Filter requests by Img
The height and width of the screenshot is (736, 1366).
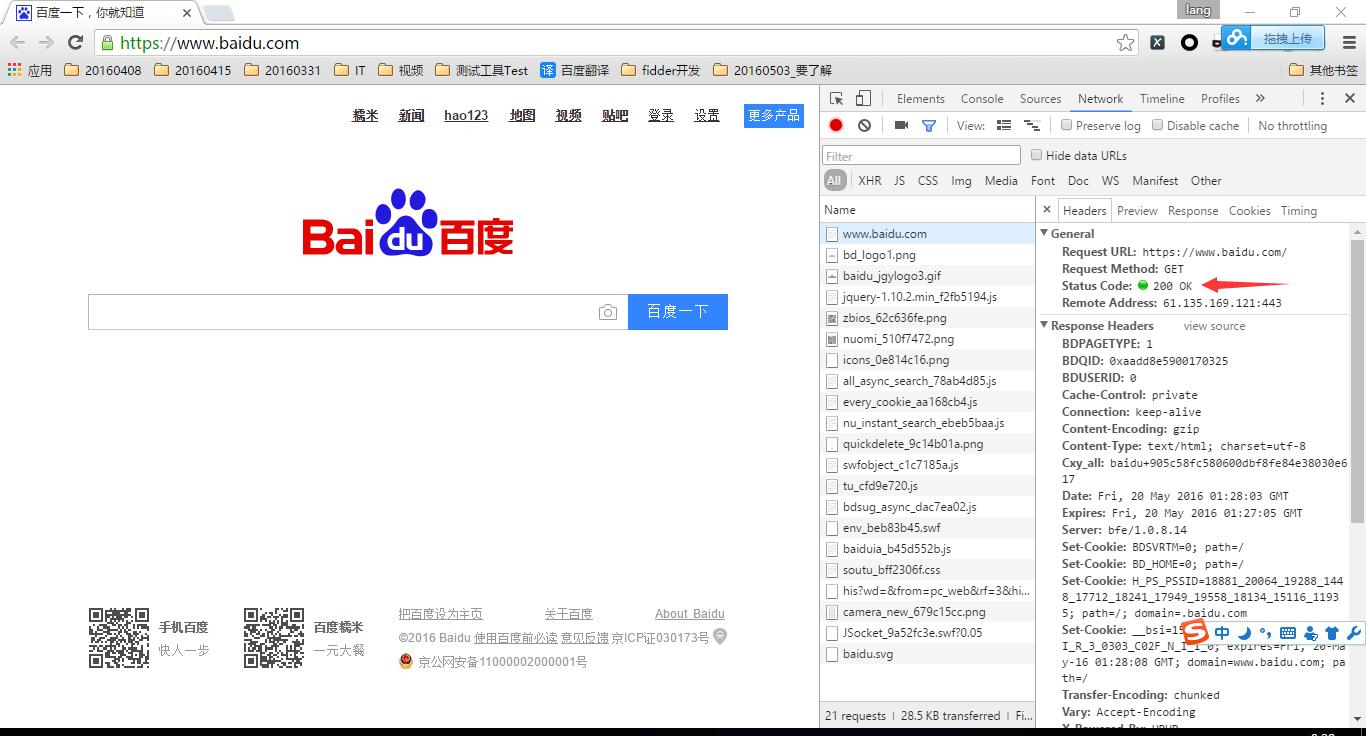(x=961, y=181)
